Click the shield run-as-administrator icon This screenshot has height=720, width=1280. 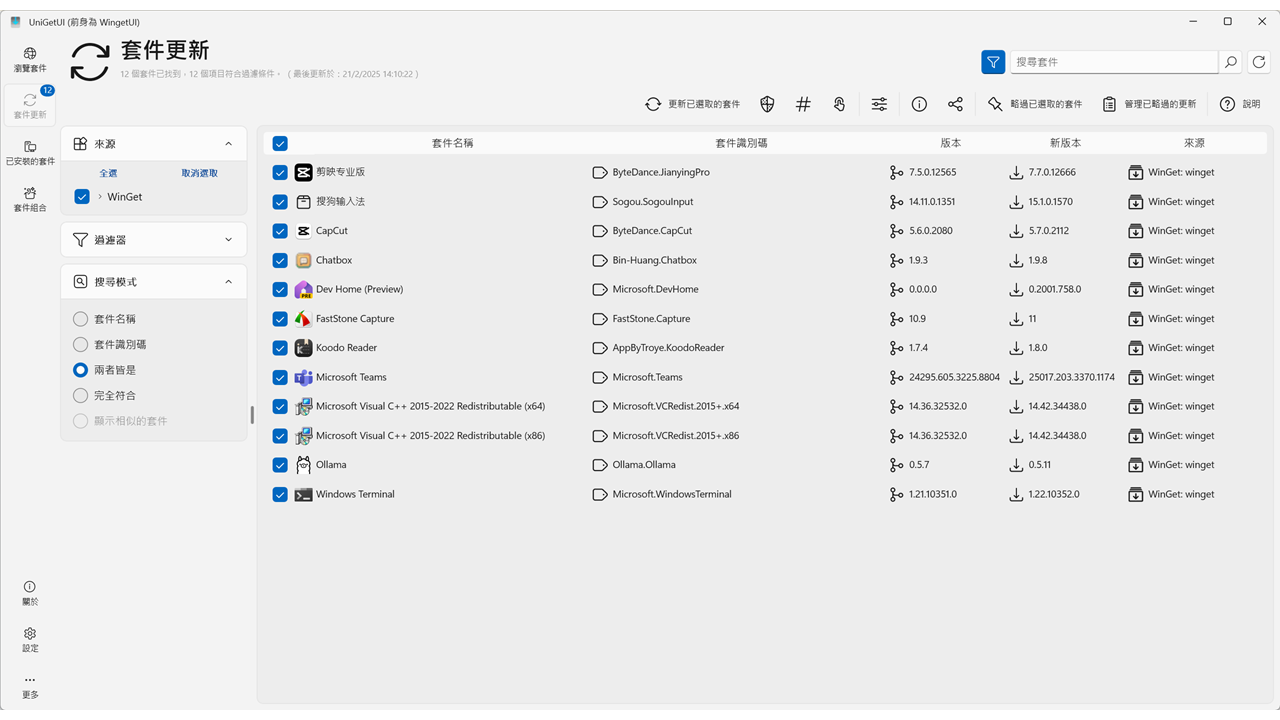(x=767, y=104)
